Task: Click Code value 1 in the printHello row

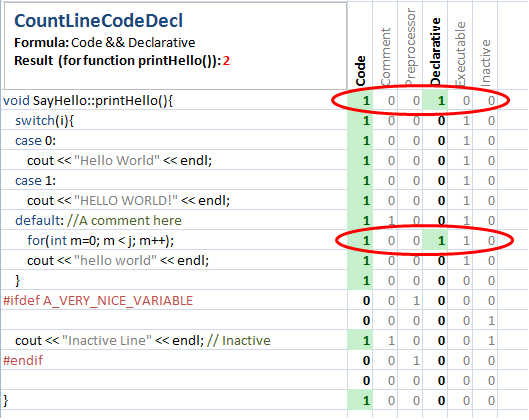Action: click(x=366, y=101)
